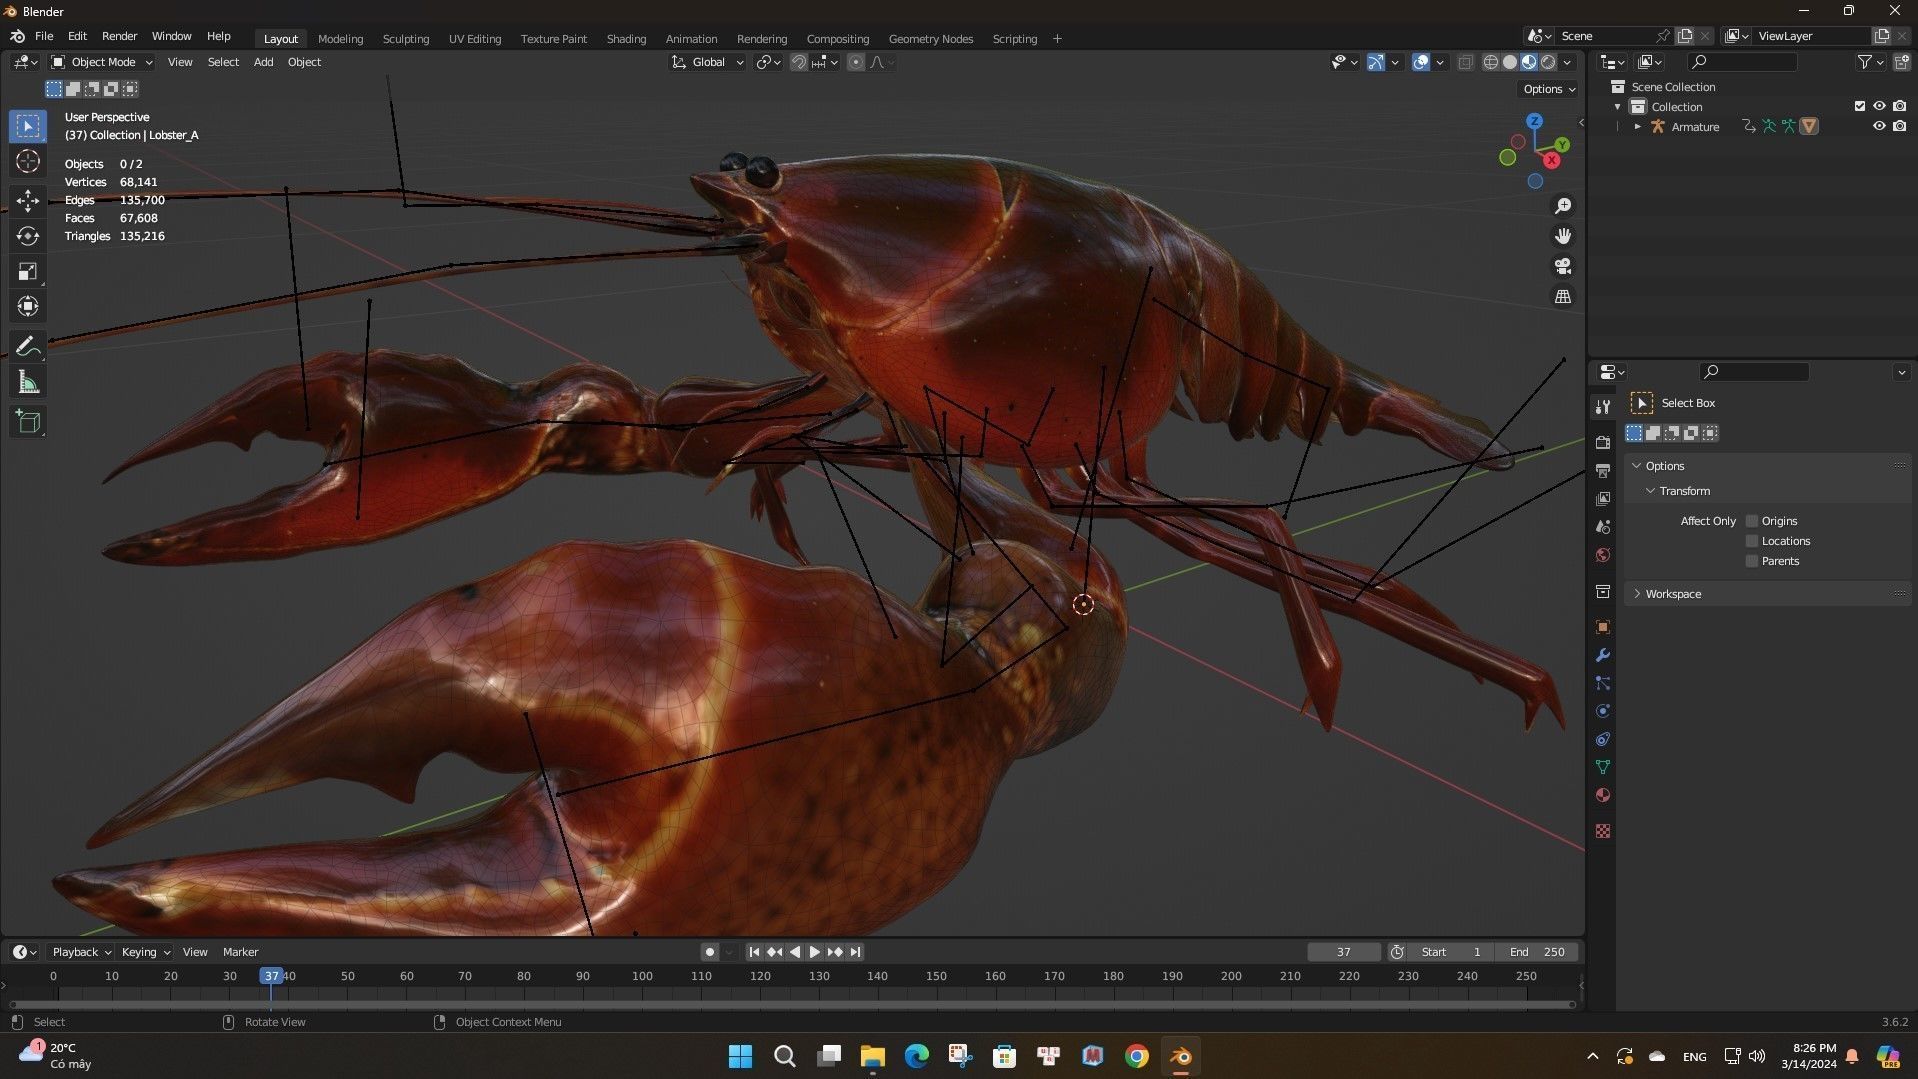Click the zoom view magnifier icon
Image resolution: width=1918 pixels, height=1079 pixels.
point(1562,206)
